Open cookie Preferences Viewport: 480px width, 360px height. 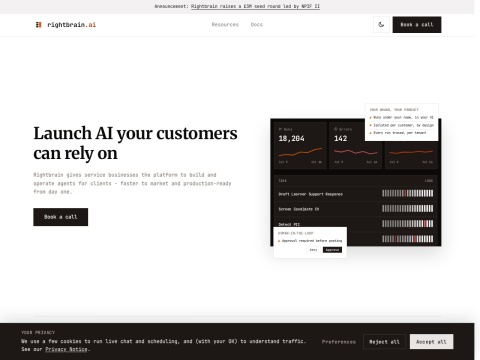(x=339, y=342)
